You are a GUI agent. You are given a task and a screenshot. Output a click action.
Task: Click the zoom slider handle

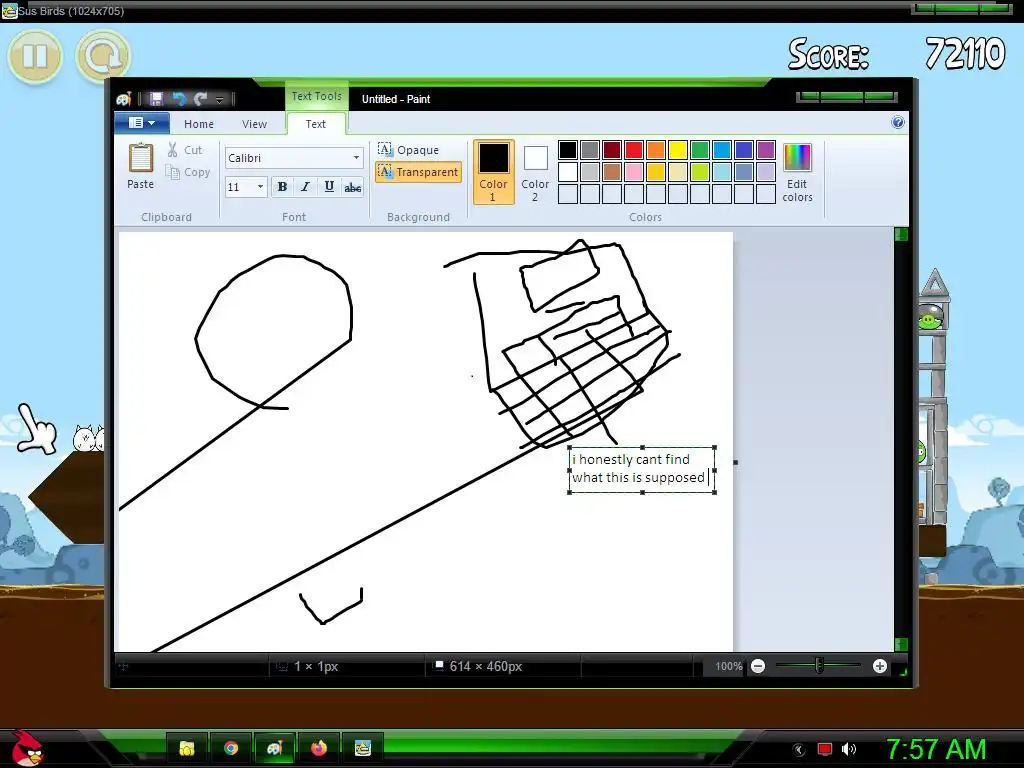pyautogui.click(x=820, y=665)
